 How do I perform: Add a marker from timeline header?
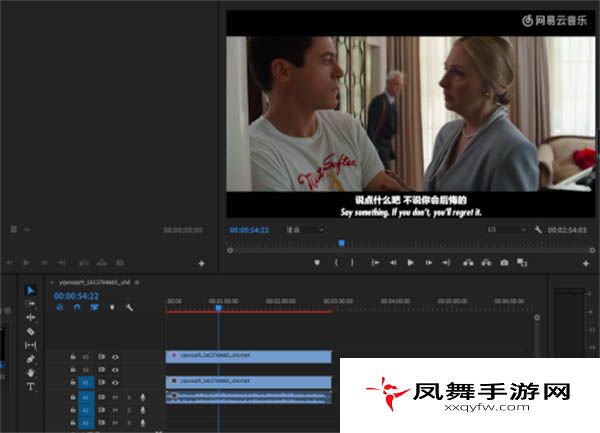point(112,307)
